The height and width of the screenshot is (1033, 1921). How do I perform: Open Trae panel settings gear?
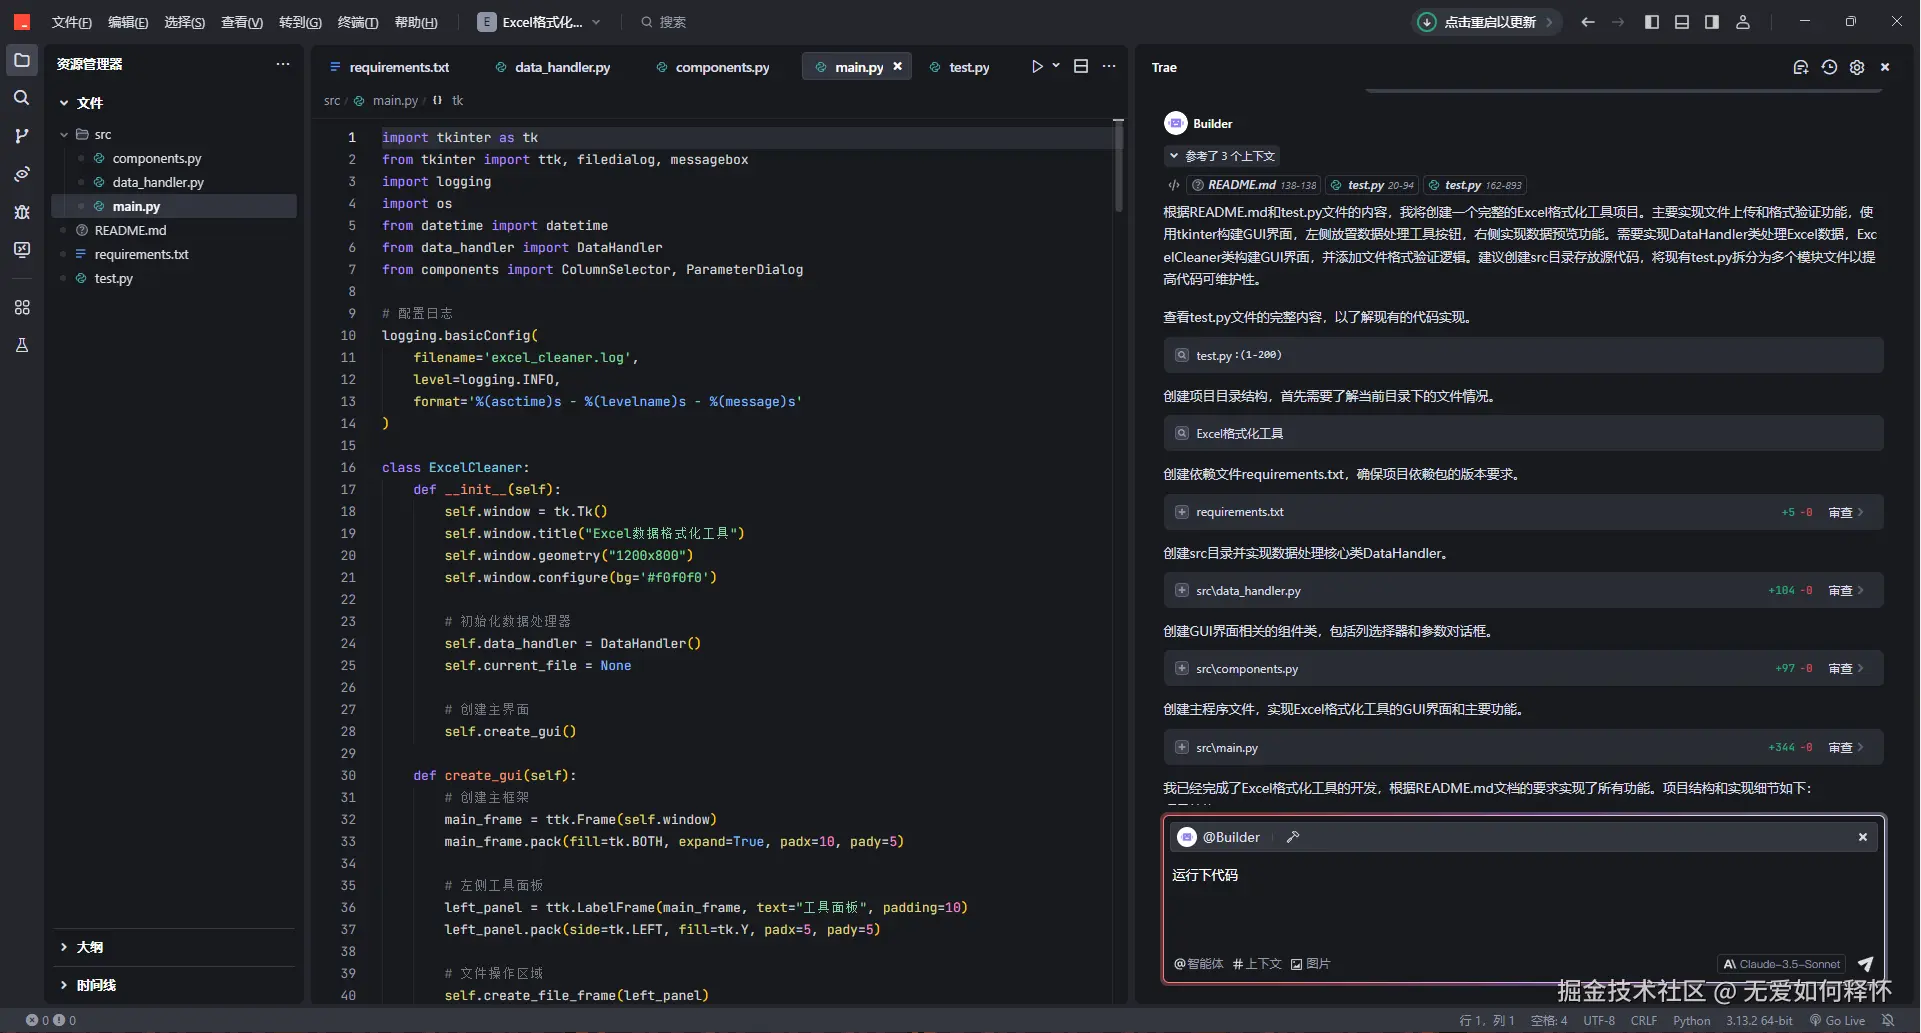click(x=1857, y=68)
